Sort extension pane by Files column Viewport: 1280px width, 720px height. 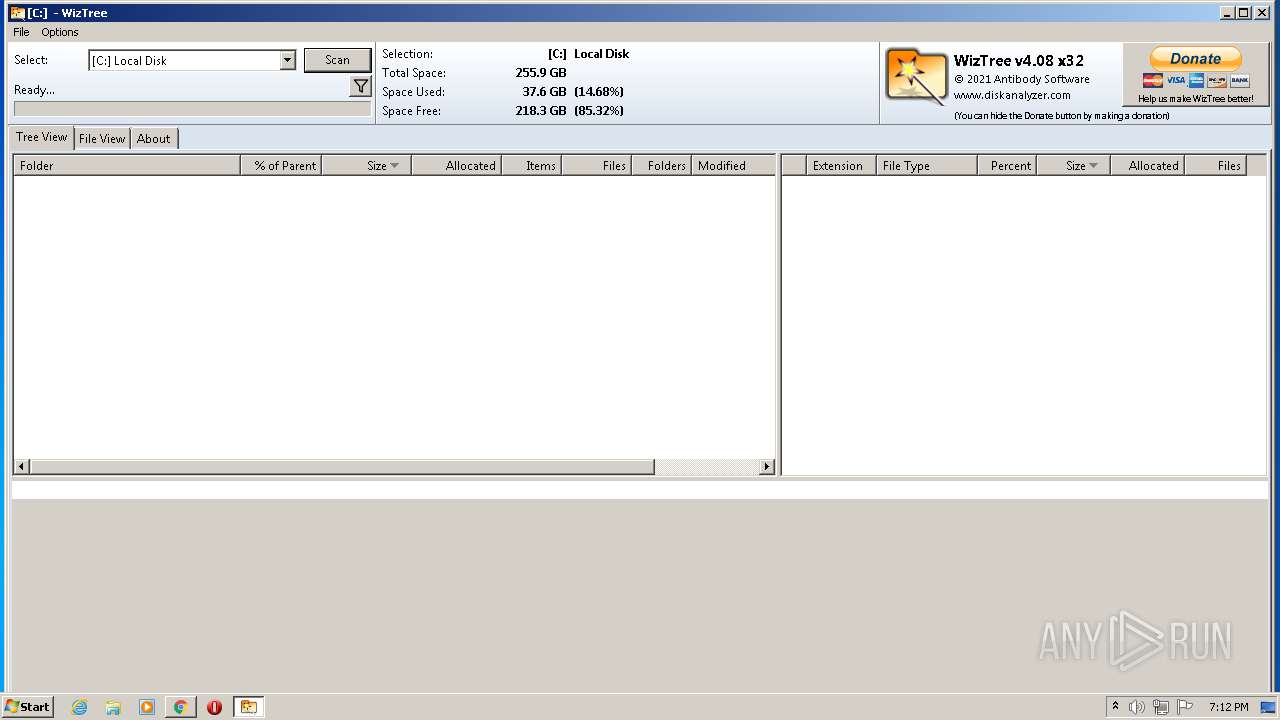pos(1215,165)
